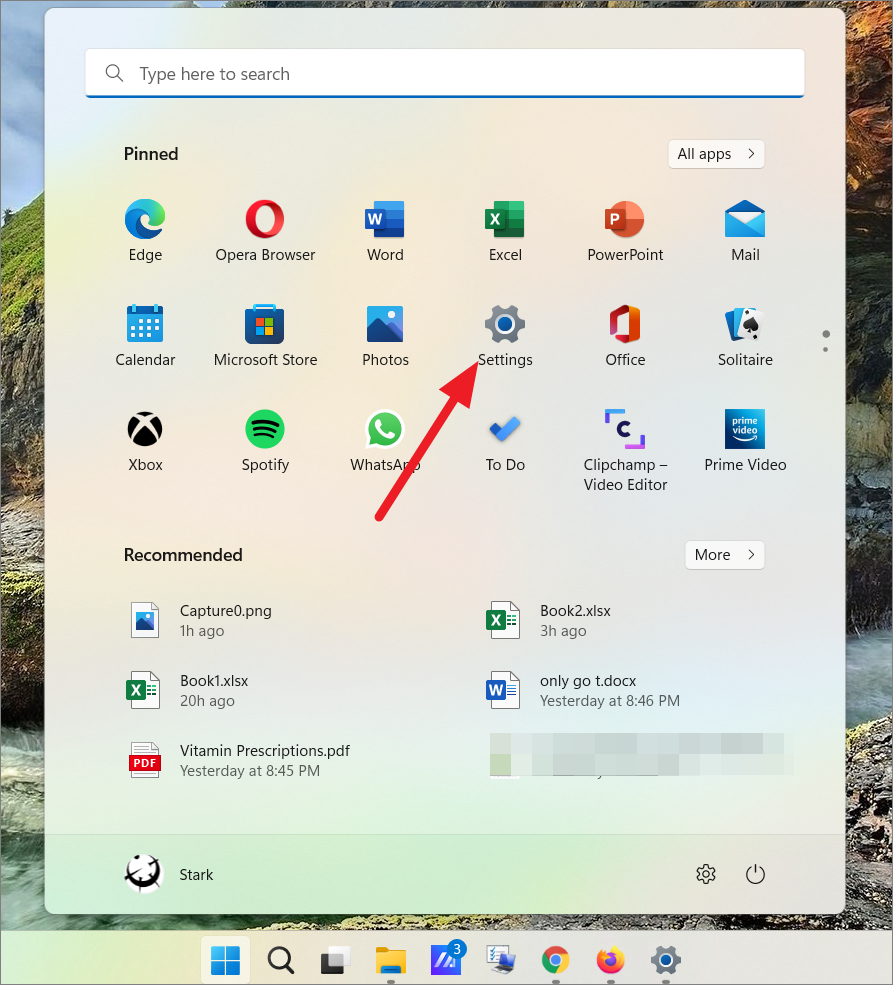The width and height of the screenshot is (893, 985).
Task: Open the Power options button
Action: pos(755,874)
